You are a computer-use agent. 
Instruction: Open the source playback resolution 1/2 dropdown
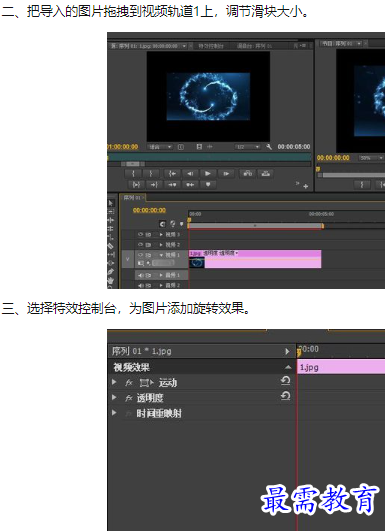click(247, 147)
